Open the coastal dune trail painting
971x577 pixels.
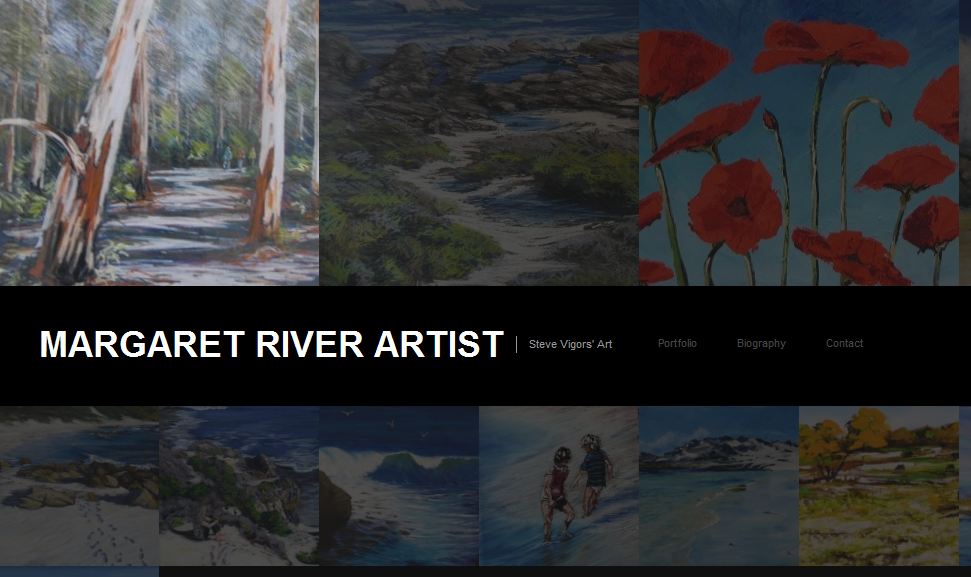tap(479, 142)
